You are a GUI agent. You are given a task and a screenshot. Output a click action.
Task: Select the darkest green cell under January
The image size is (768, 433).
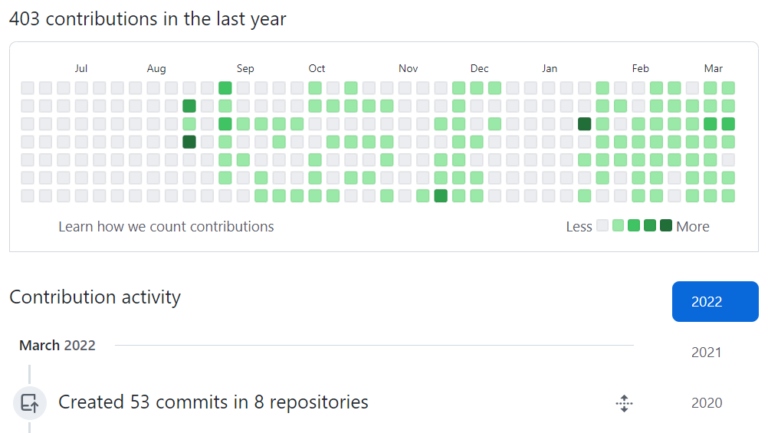(x=584, y=124)
